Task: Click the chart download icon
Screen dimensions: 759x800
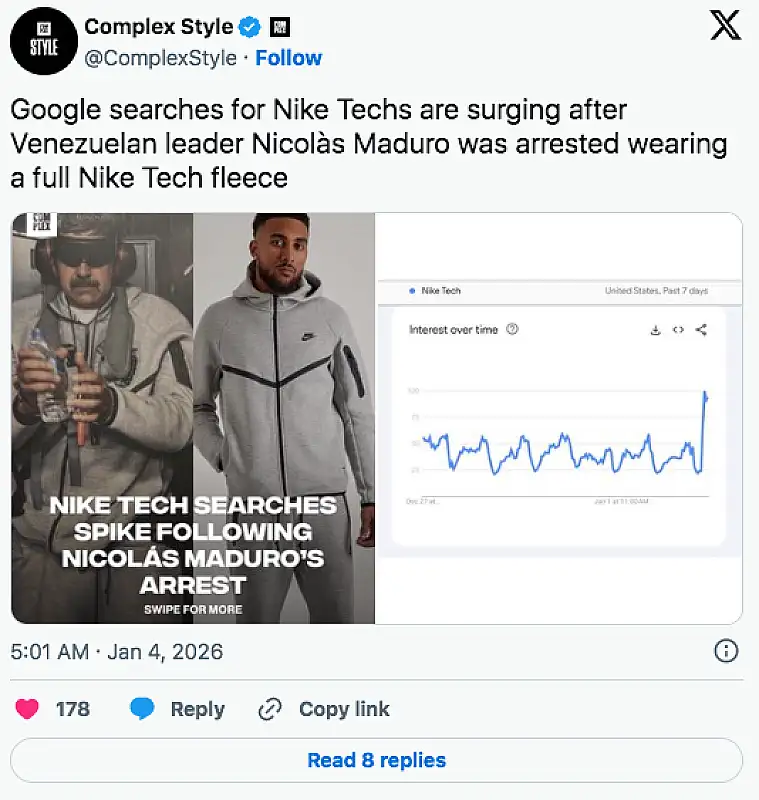Action: pos(655,330)
